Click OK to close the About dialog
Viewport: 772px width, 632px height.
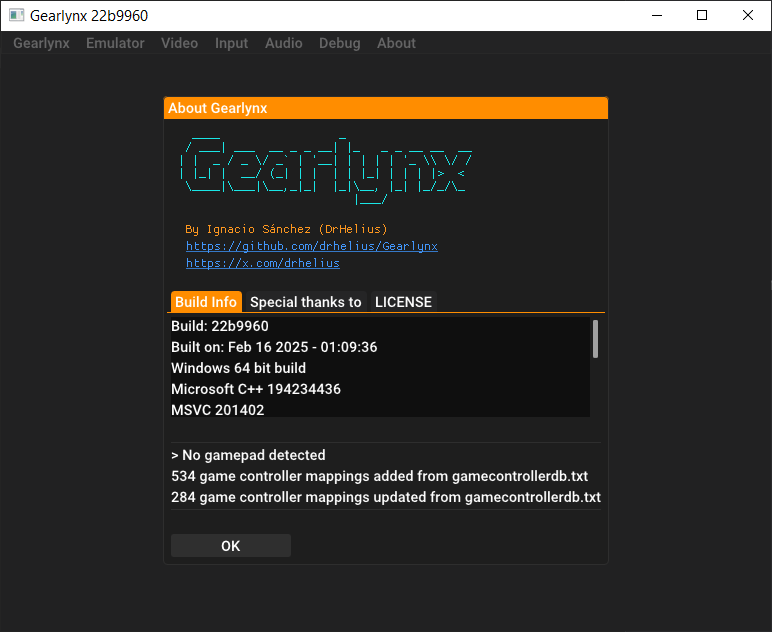(231, 545)
